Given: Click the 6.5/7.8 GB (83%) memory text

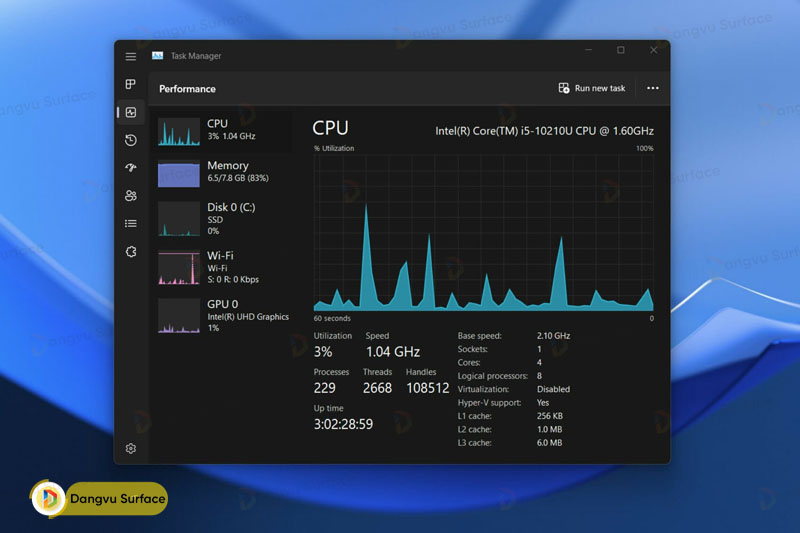Looking at the screenshot, I should click(238, 178).
